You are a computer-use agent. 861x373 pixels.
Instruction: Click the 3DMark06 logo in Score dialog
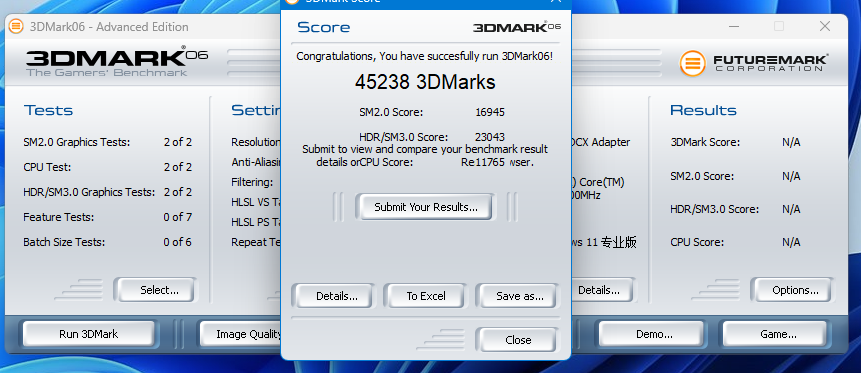pos(517,27)
